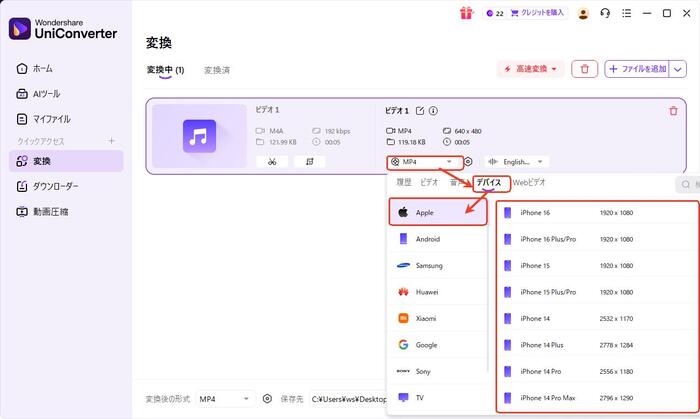Open the hamburger list menu icon
The height and width of the screenshot is (419, 700).
coord(626,13)
